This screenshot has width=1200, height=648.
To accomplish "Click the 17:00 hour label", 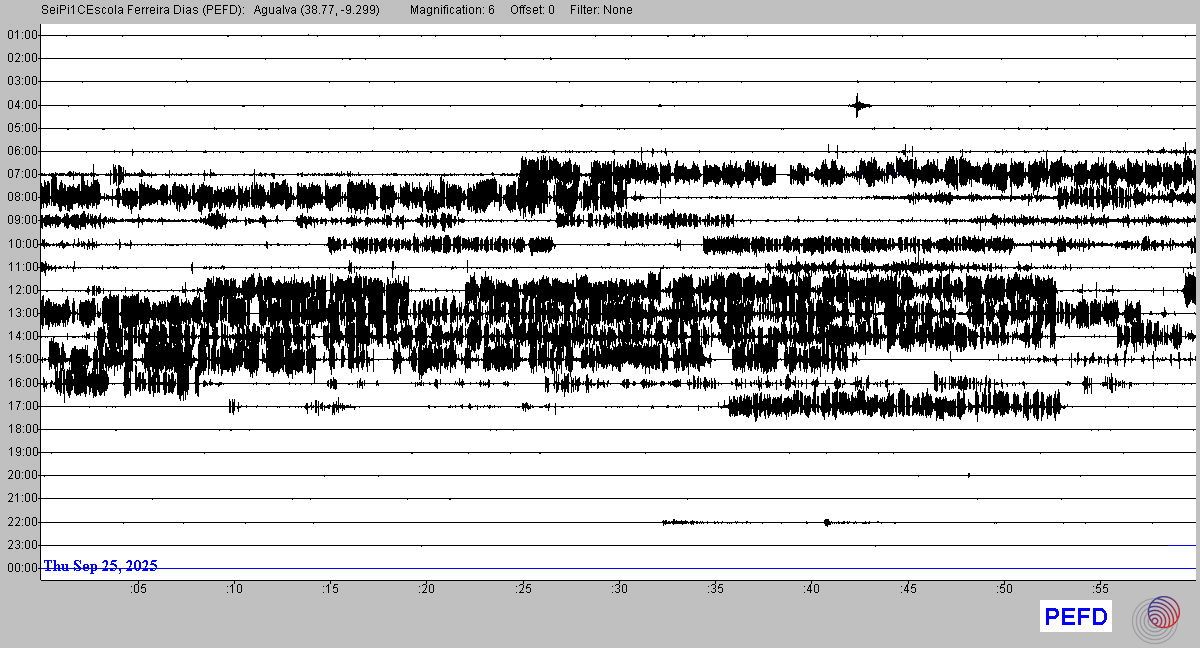I will [x=22, y=406].
